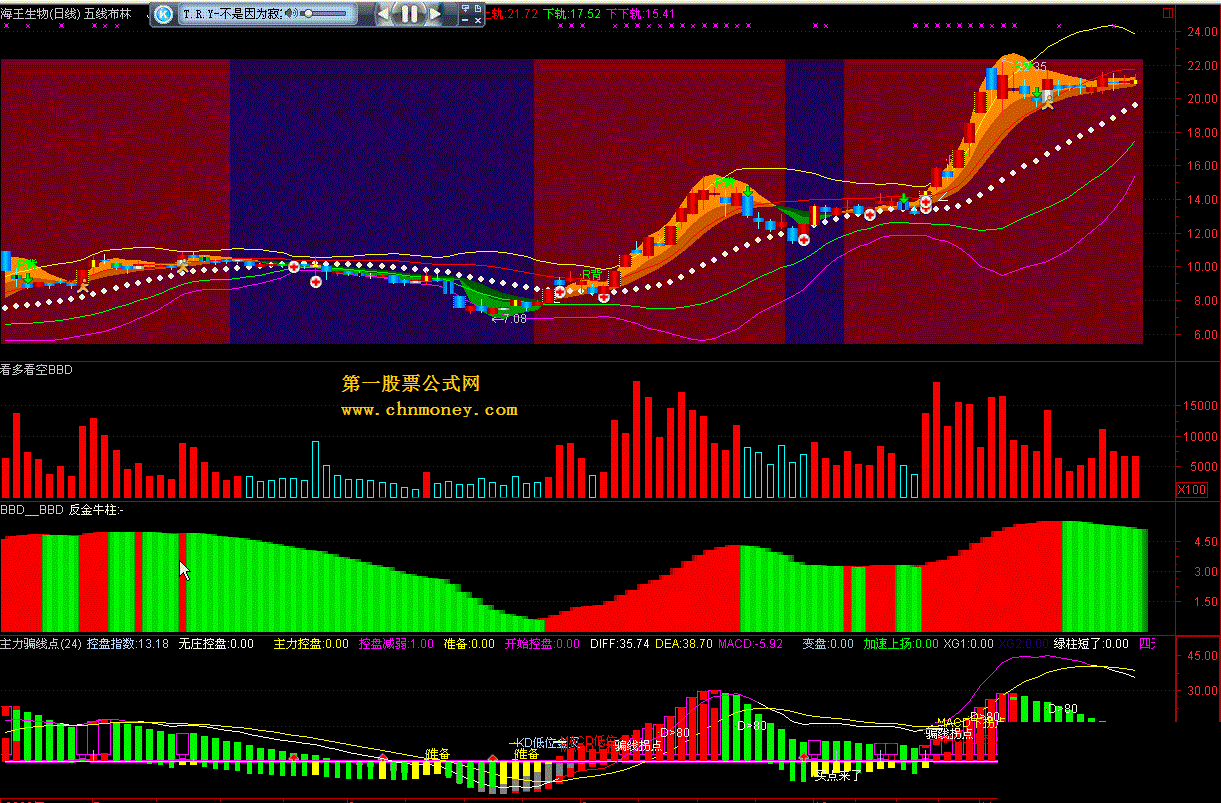Skip to the previous track
This screenshot has width=1221, height=803.
tap(382, 14)
